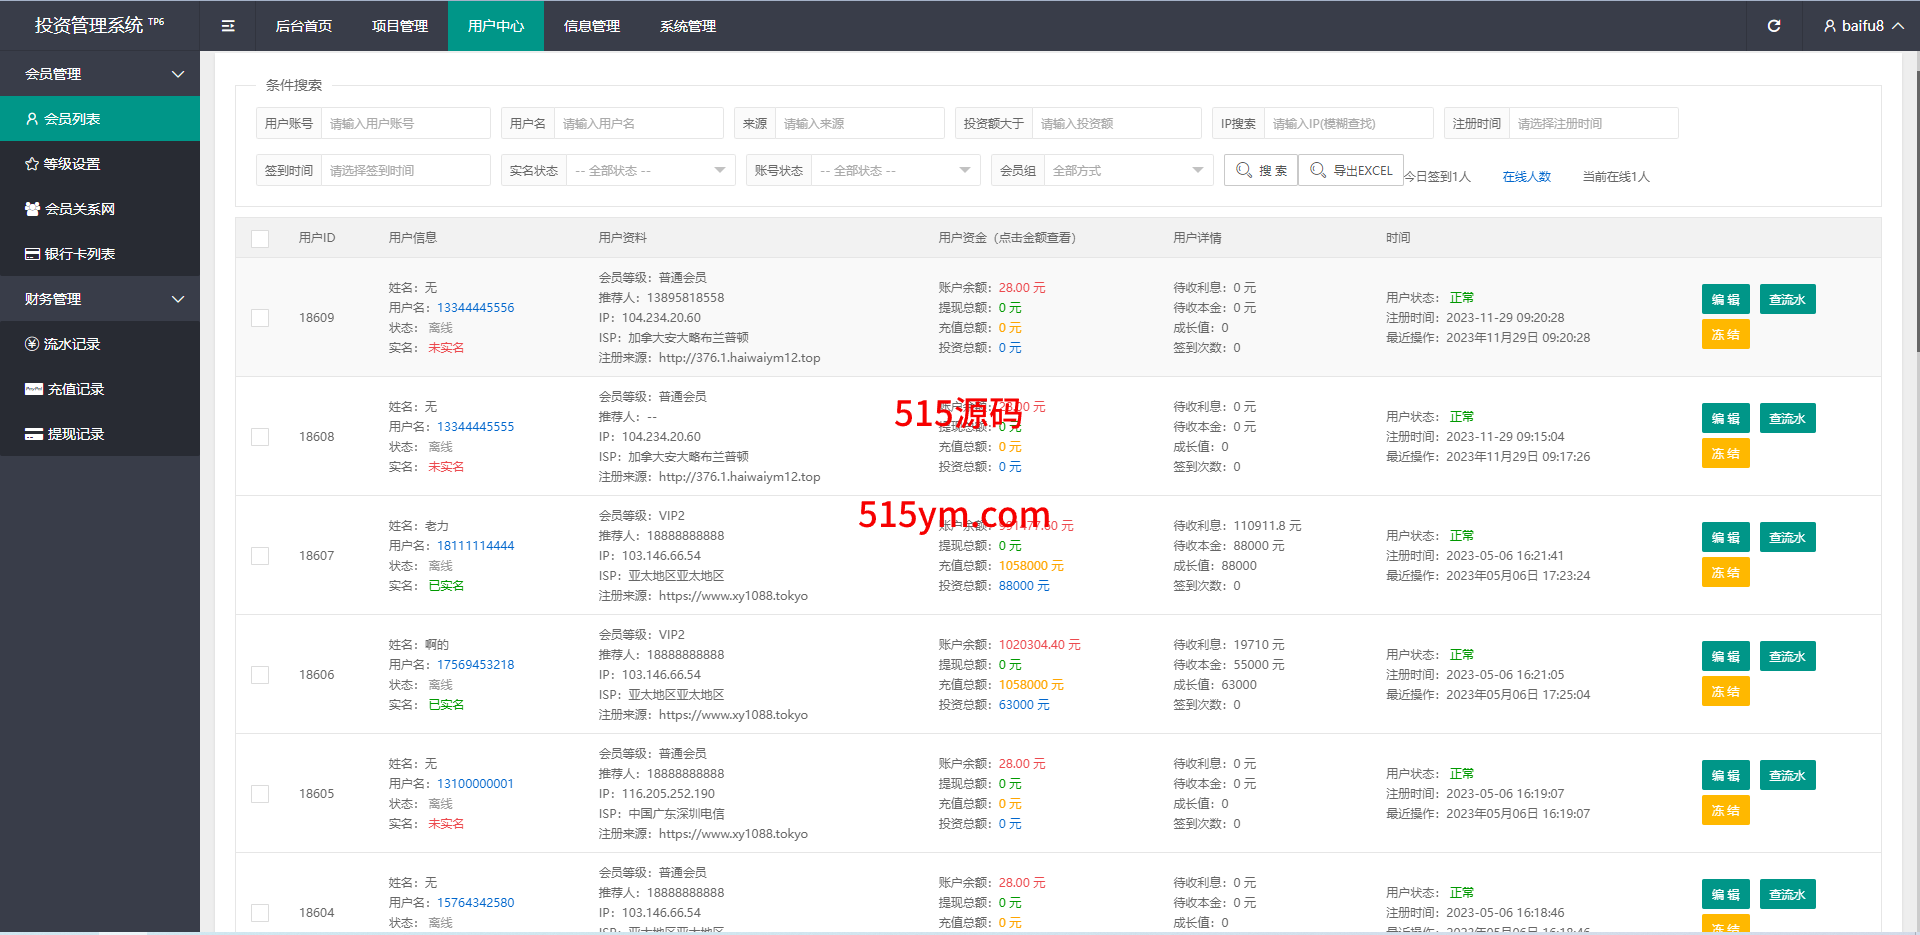The width and height of the screenshot is (1920, 935).
Task: Open the 实名状态 dropdown
Action: click(x=650, y=171)
